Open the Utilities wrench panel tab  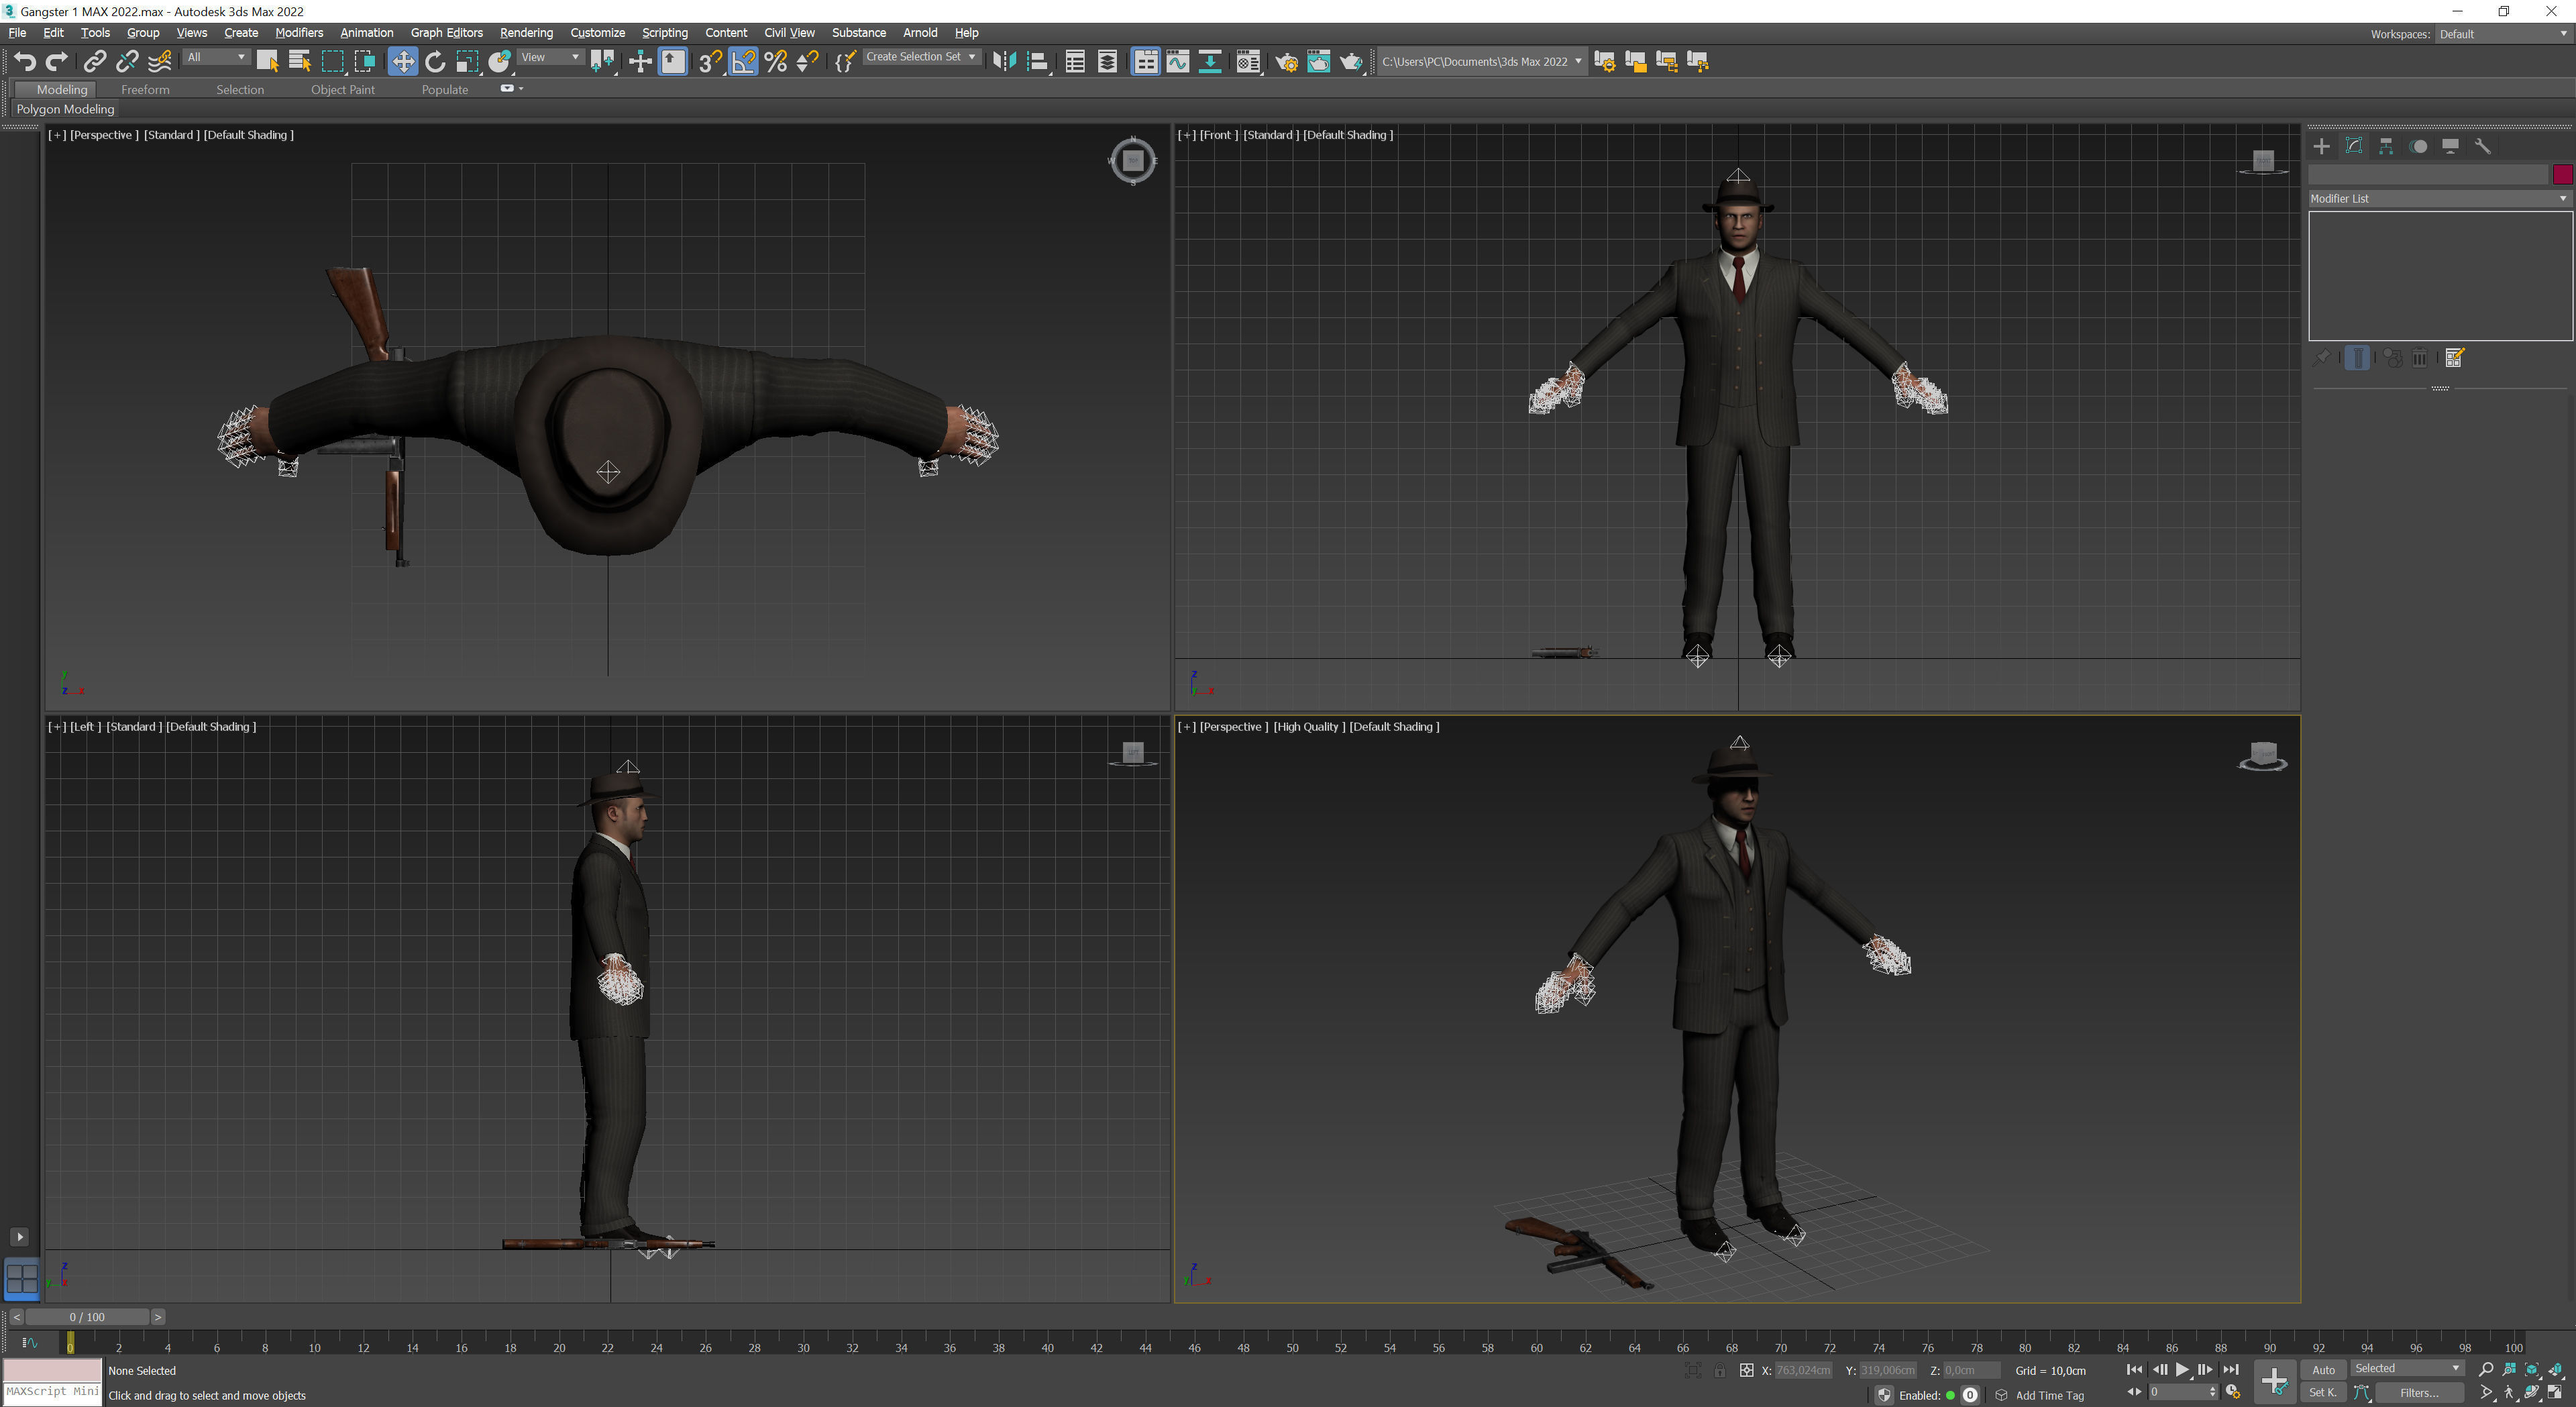click(x=2482, y=146)
